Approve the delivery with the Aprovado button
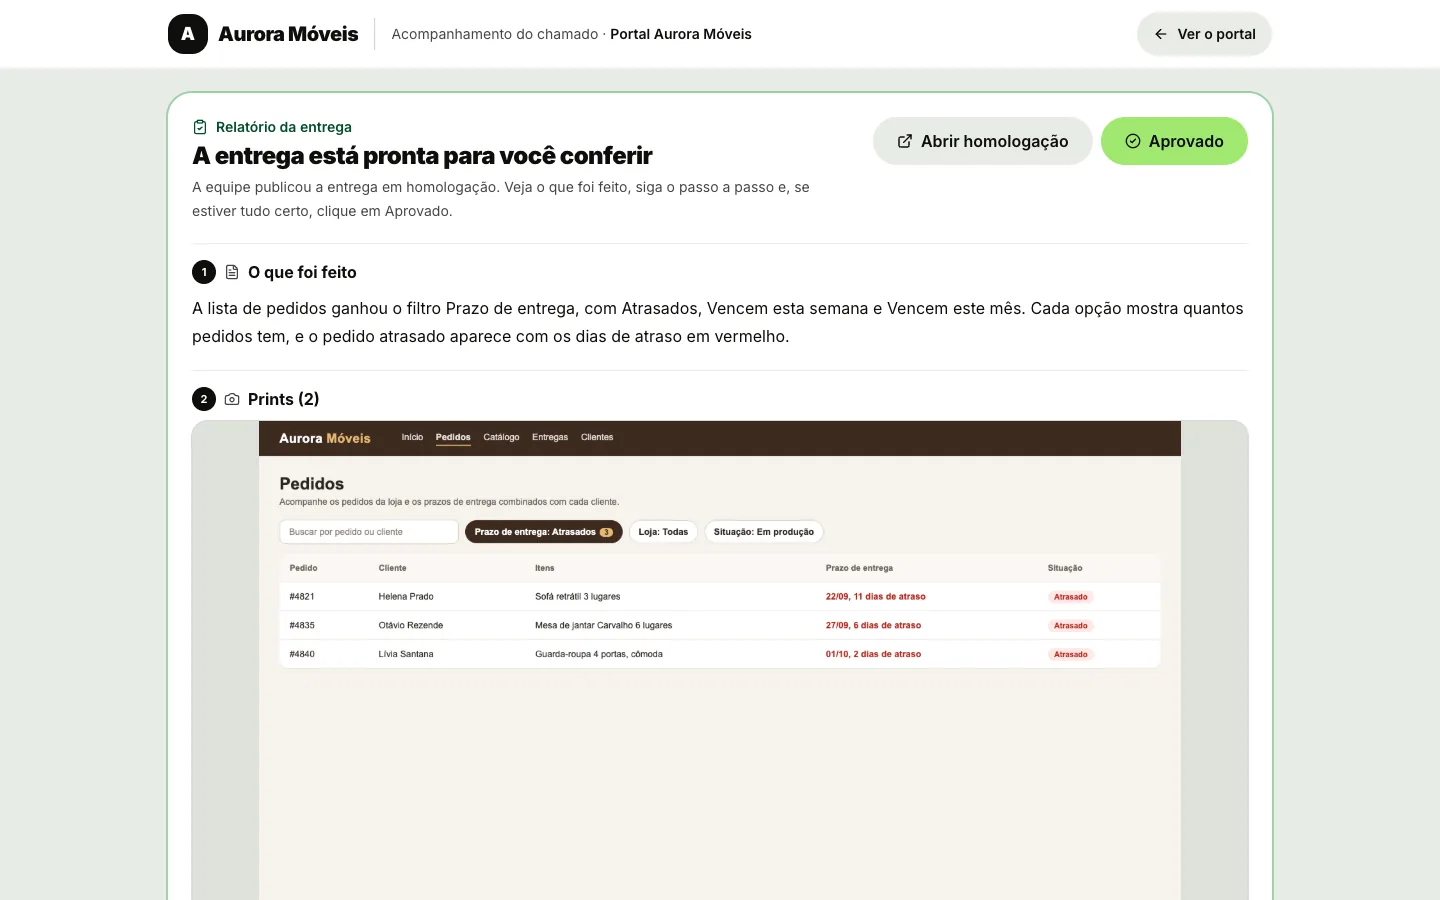 pyautogui.click(x=1174, y=141)
